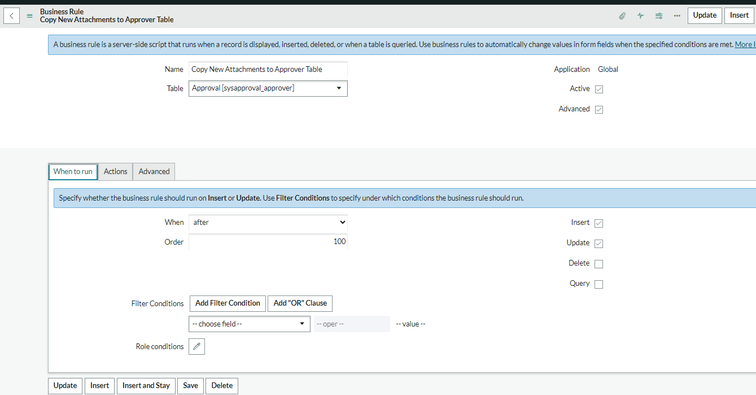
Task: Open more options ellipsis in header
Action: click(x=677, y=16)
